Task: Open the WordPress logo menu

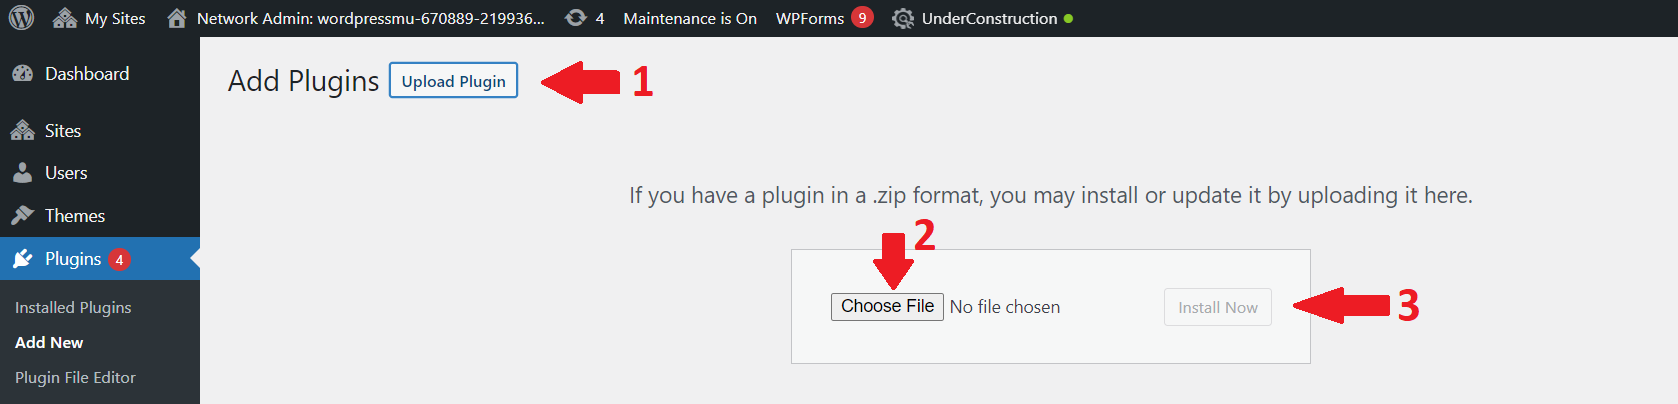Action: pos(21,18)
